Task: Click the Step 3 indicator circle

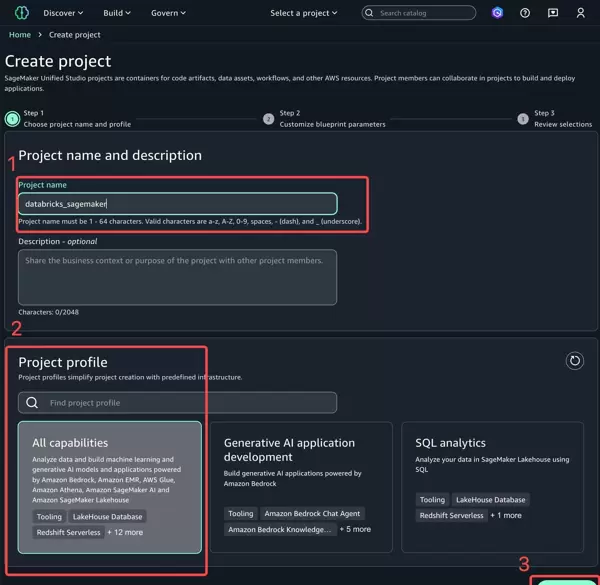Action: (523, 118)
